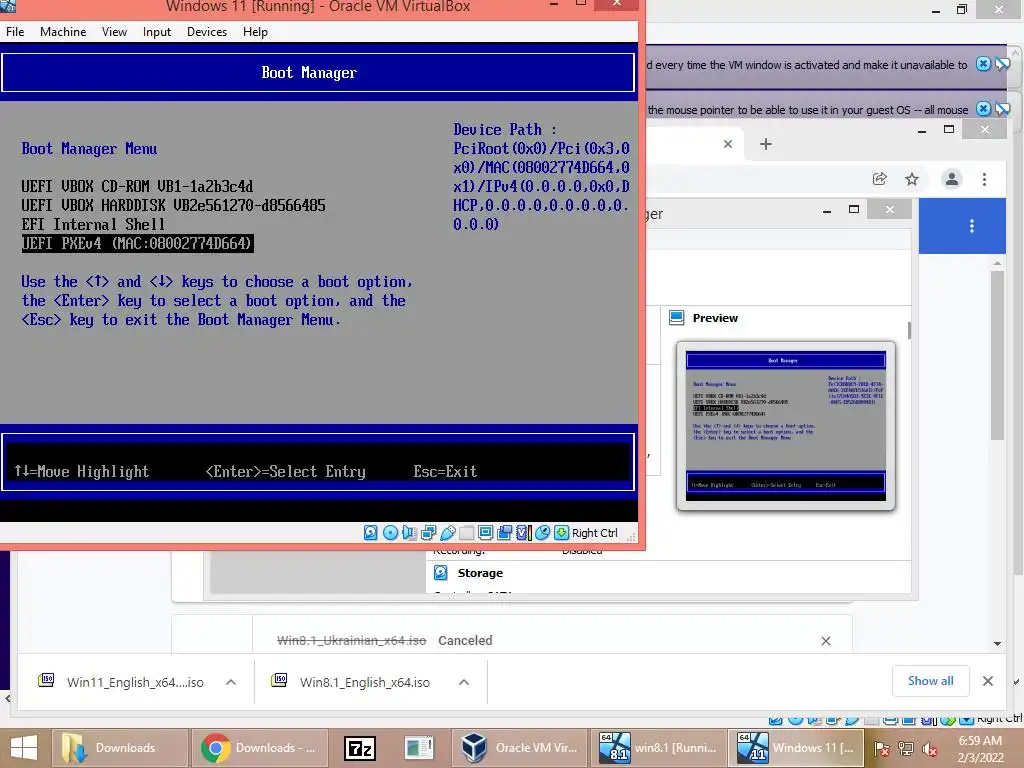Click the Storage section disk icon
The width and height of the screenshot is (1024, 768).
pos(441,573)
